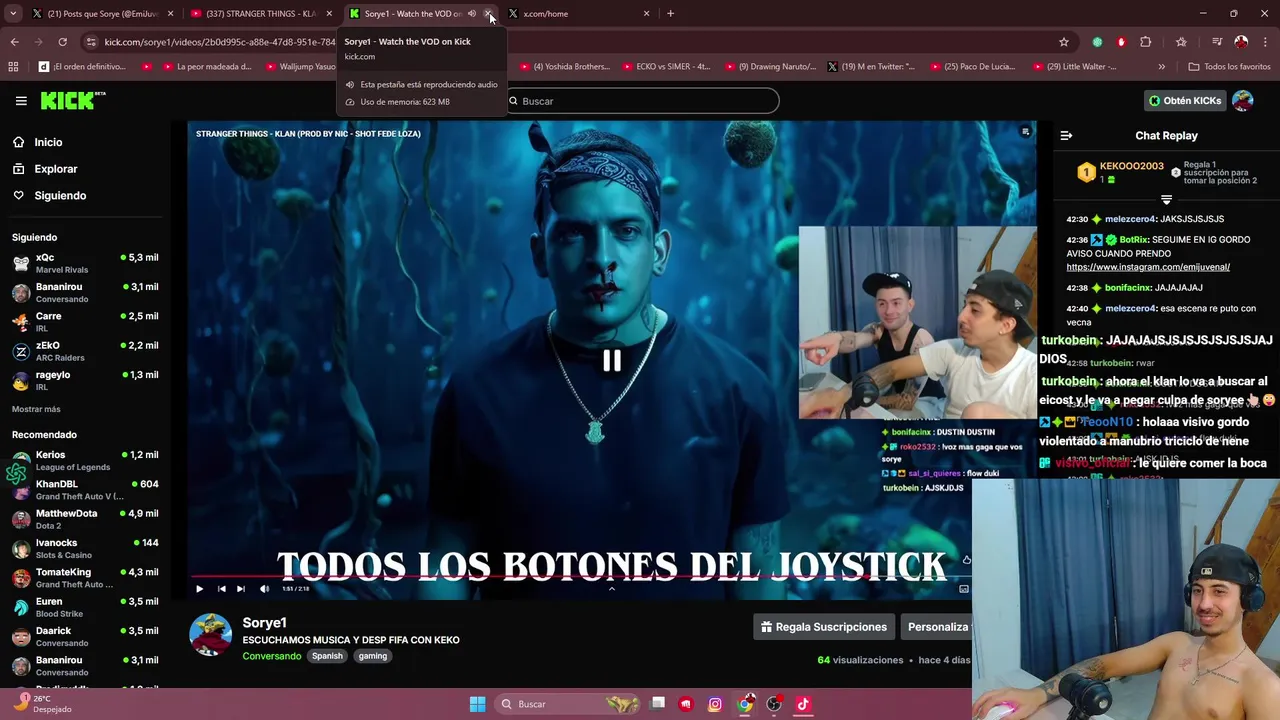The width and height of the screenshot is (1280, 720).
Task: Click the Obtén KICKs button
Action: pyautogui.click(x=1185, y=101)
